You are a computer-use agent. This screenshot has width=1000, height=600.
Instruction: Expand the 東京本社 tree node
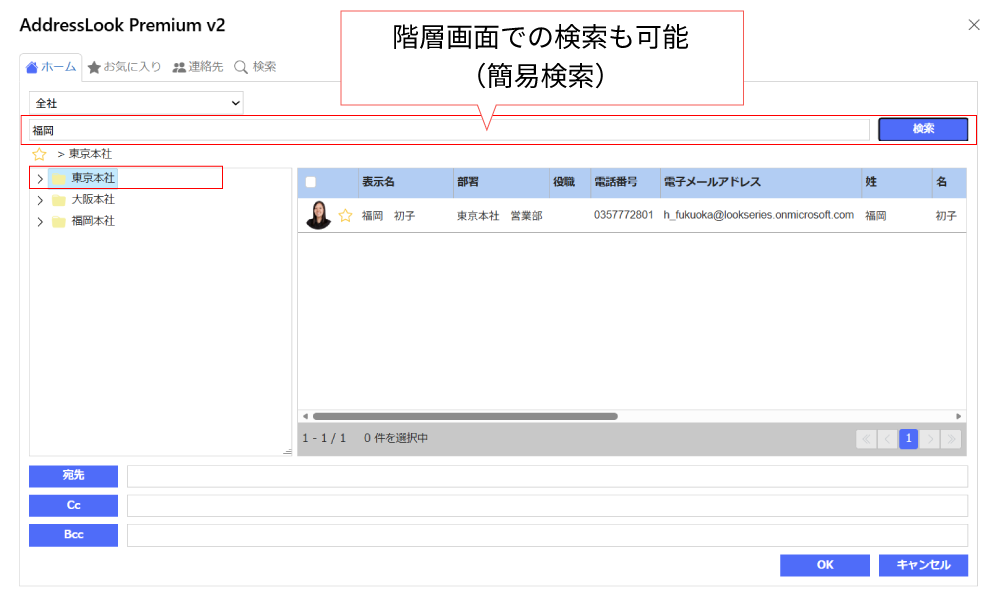click(x=39, y=179)
